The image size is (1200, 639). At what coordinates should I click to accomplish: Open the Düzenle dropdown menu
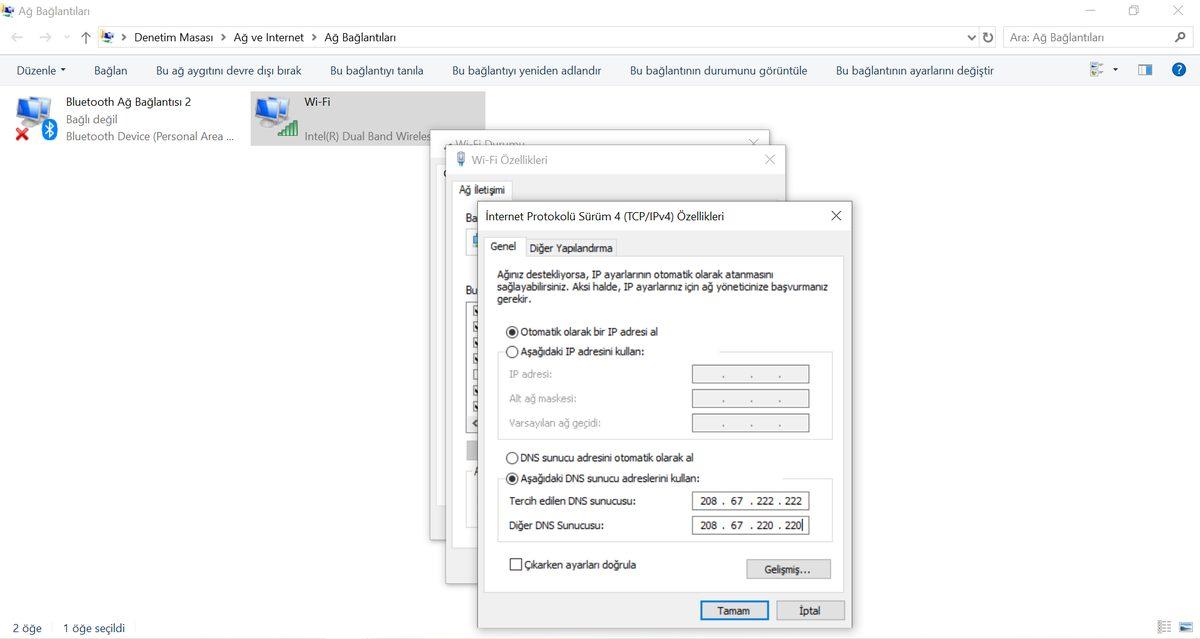[40, 69]
